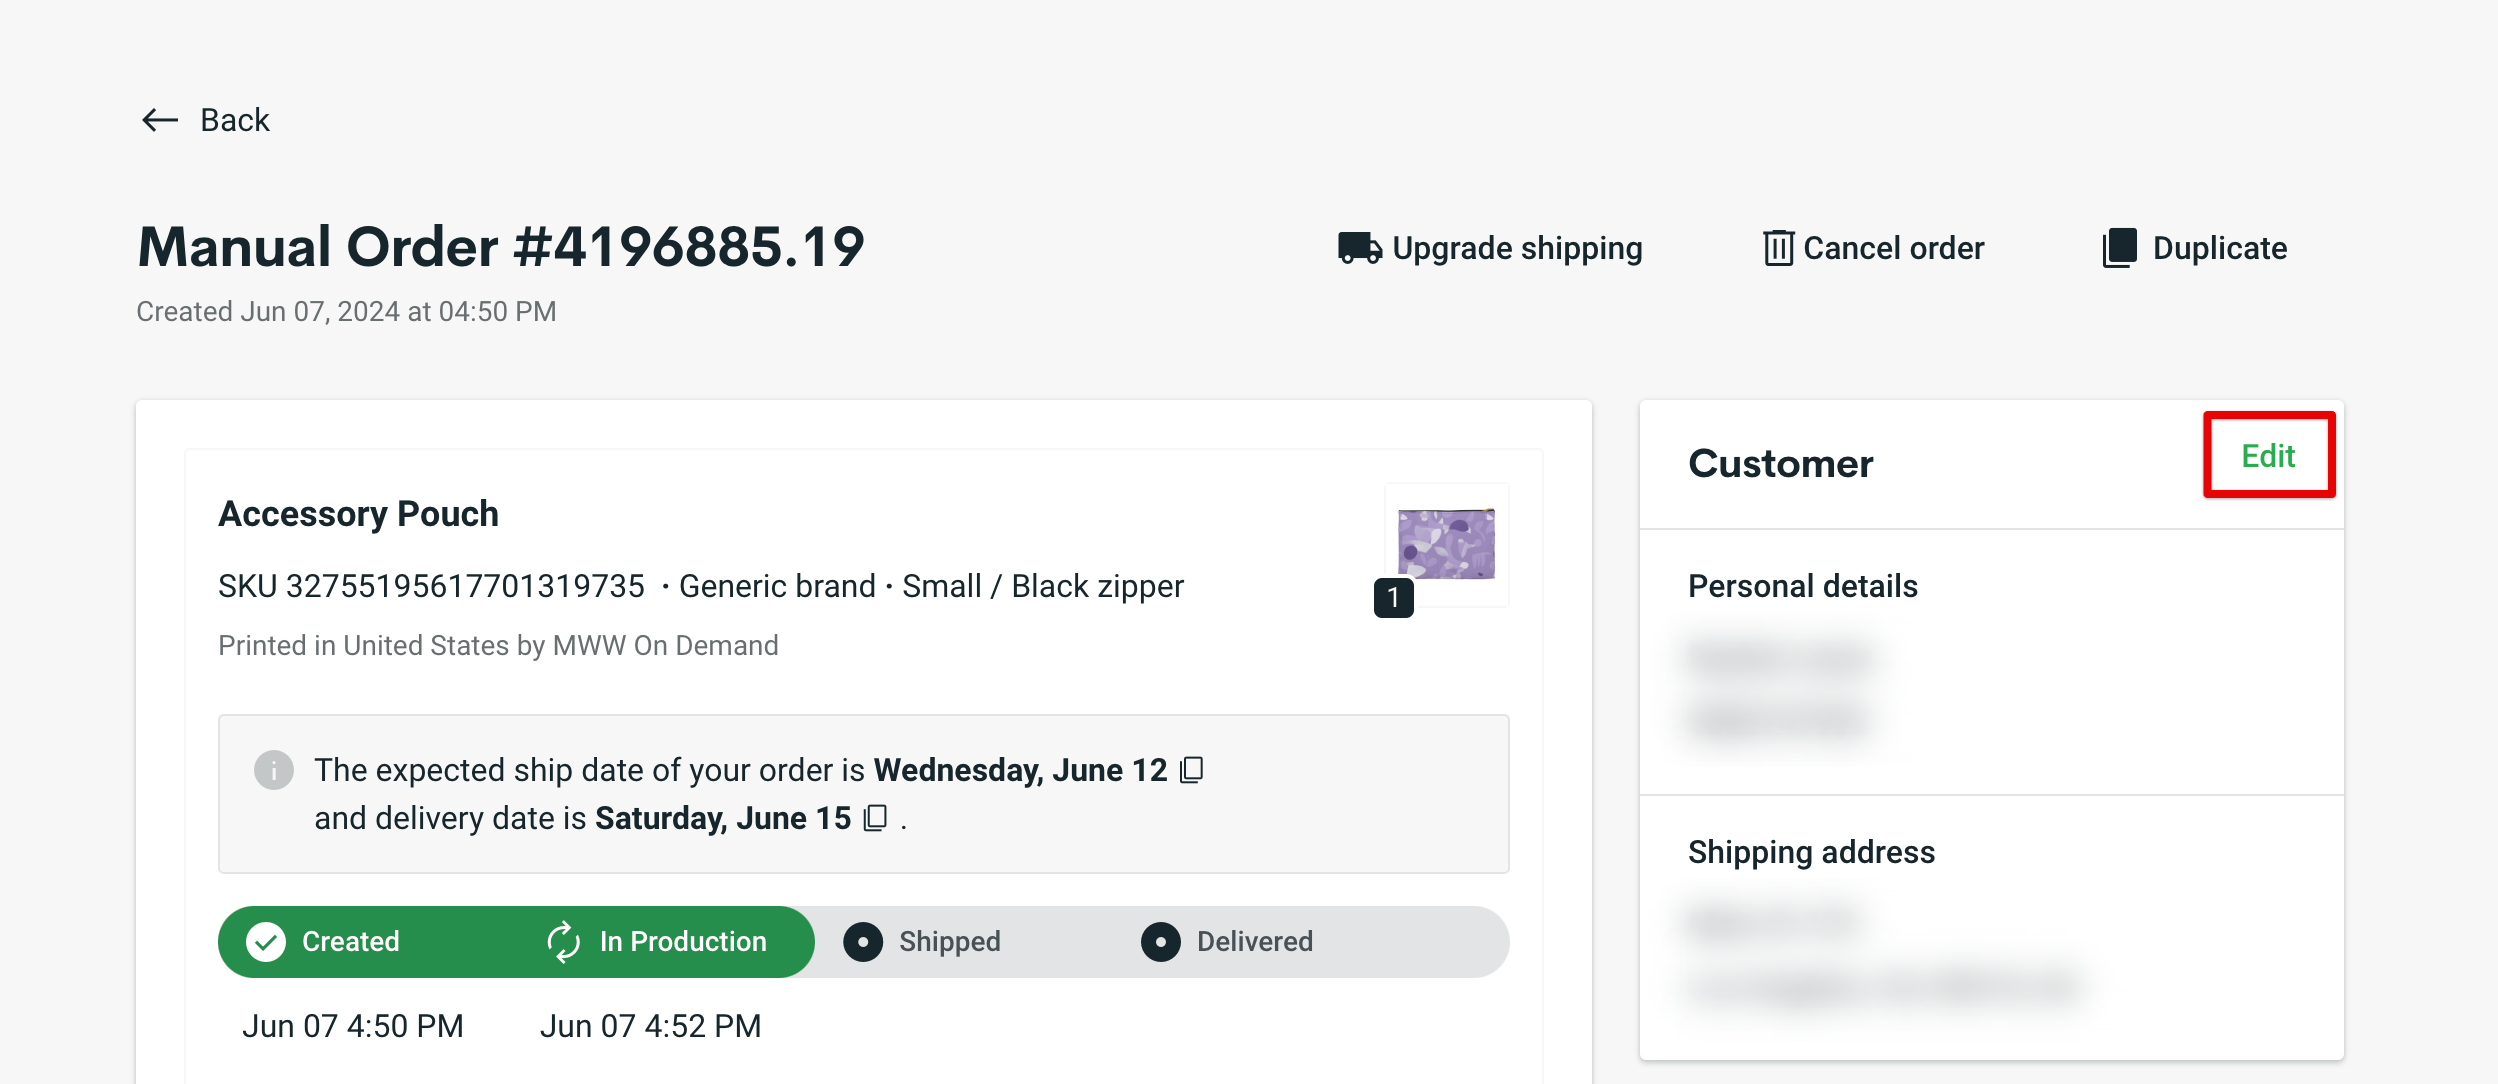
Task: Click the checkmark icon on Created status
Action: click(266, 941)
